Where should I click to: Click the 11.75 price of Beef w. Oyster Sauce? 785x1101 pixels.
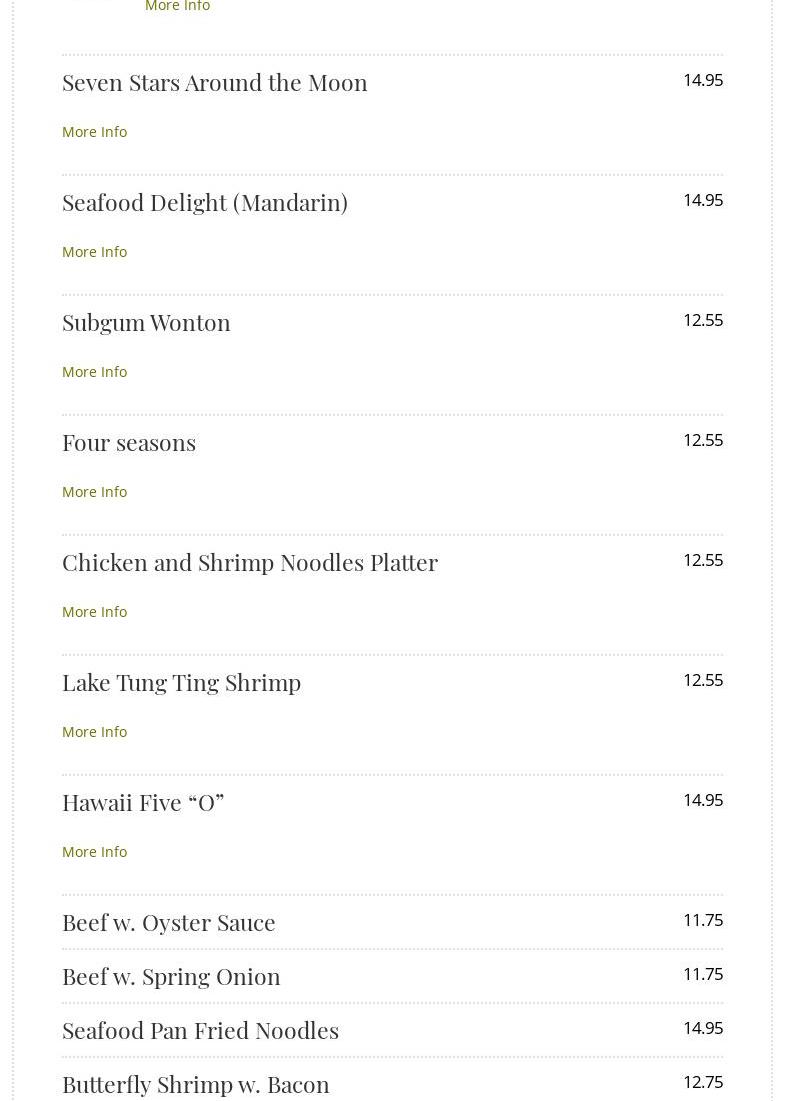point(702,920)
